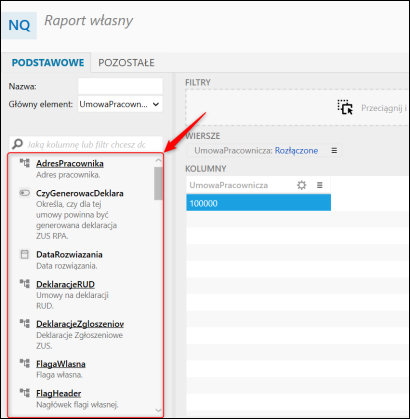This screenshot has height=419, width=410.
Task: Switch to the POZOSTAŁE tab
Action: tap(126, 63)
